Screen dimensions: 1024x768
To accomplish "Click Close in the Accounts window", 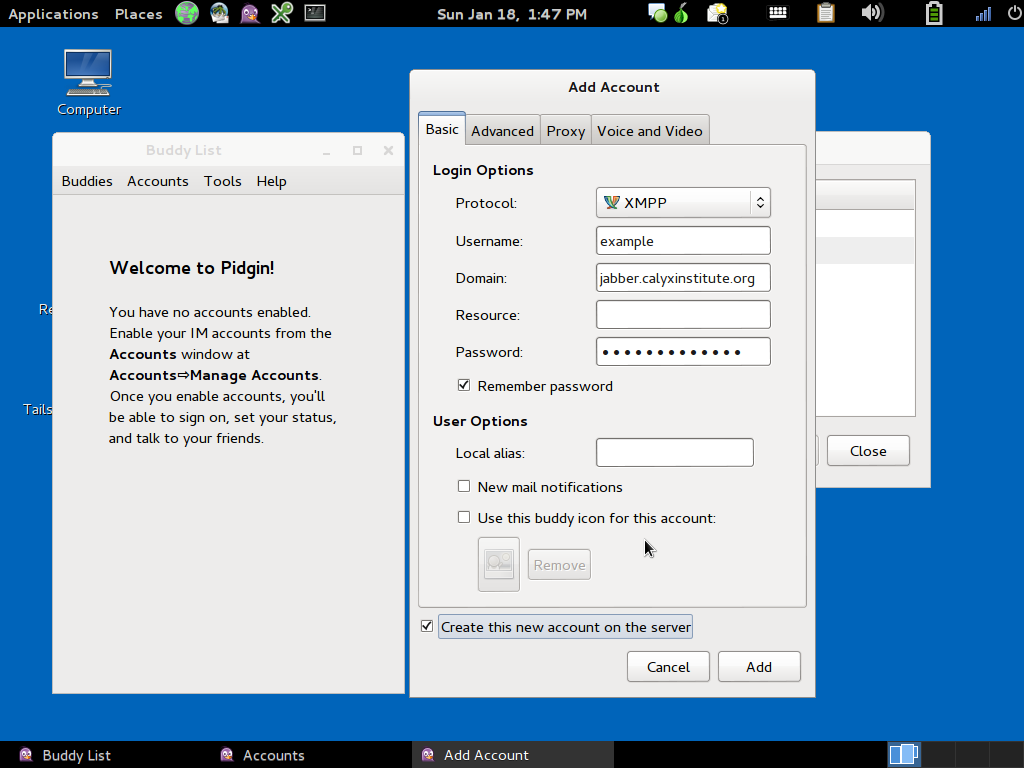I will click(868, 451).
